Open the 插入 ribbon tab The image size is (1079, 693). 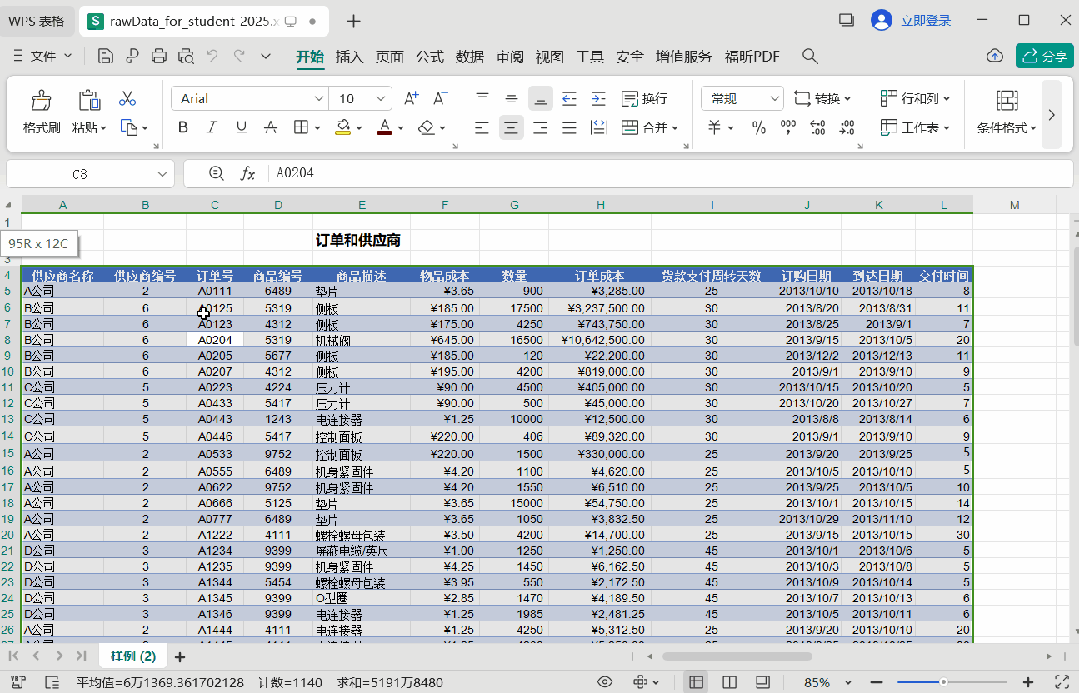pos(350,56)
